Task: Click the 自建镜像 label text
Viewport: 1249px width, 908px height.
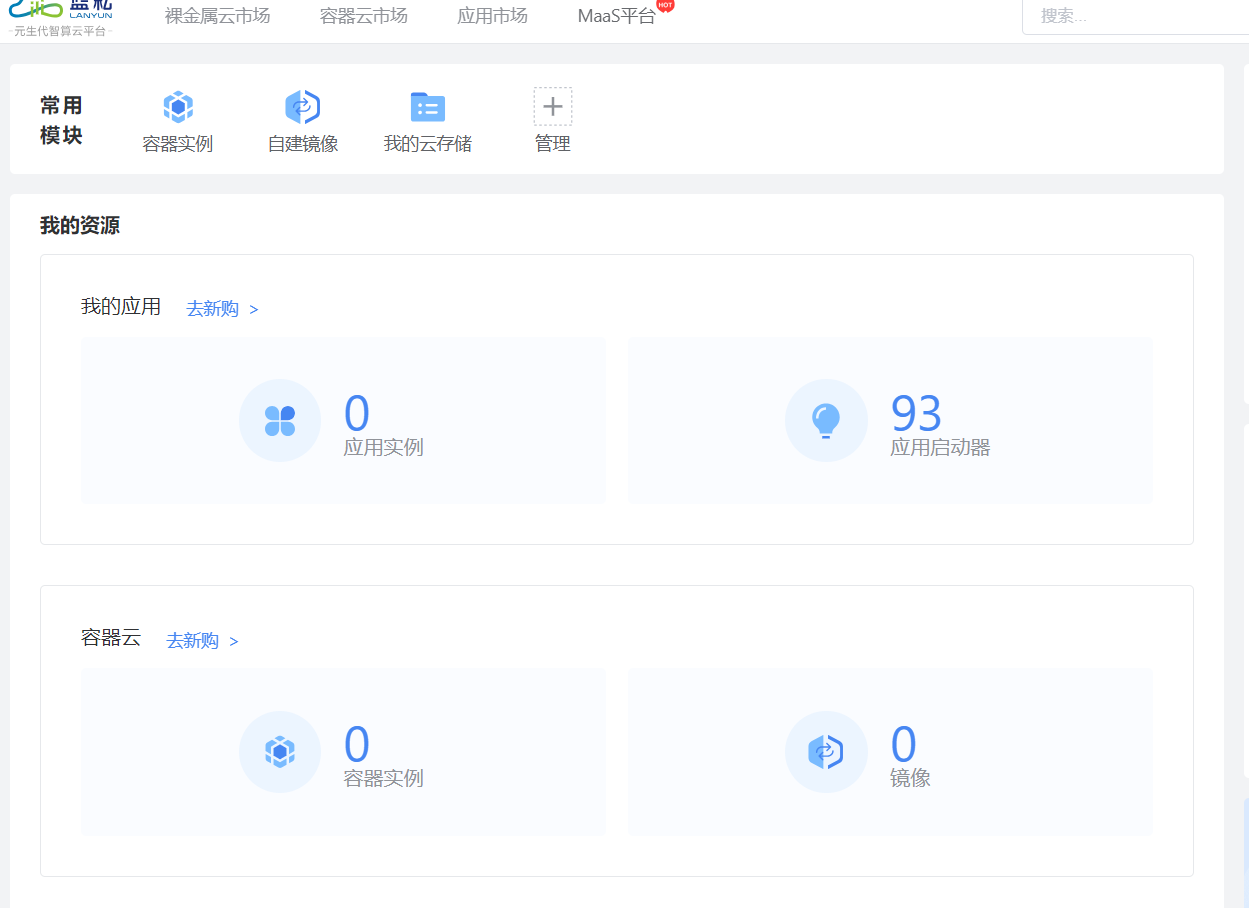Action: 303,144
